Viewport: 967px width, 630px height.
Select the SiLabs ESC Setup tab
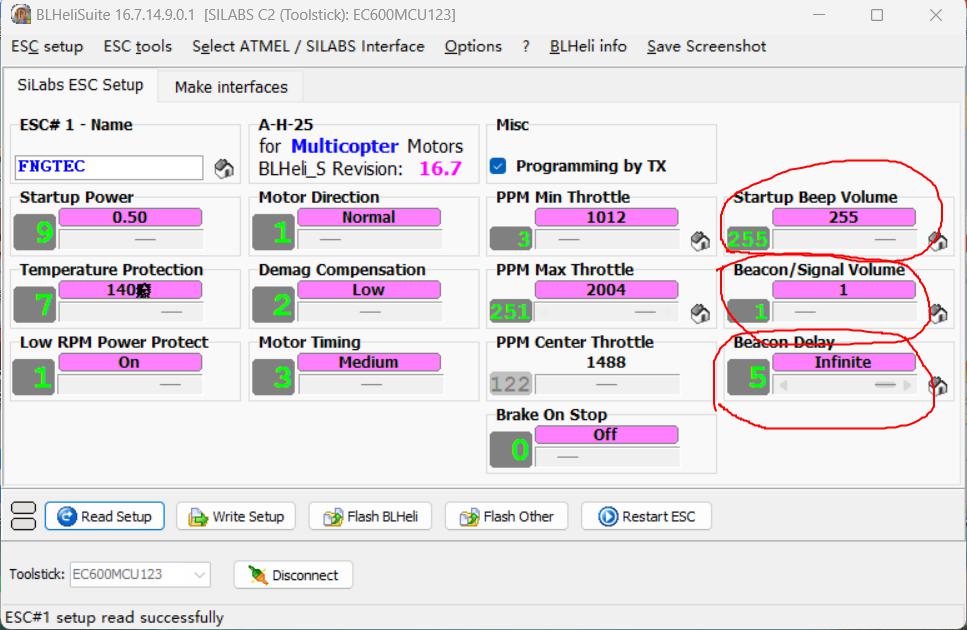point(80,85)
